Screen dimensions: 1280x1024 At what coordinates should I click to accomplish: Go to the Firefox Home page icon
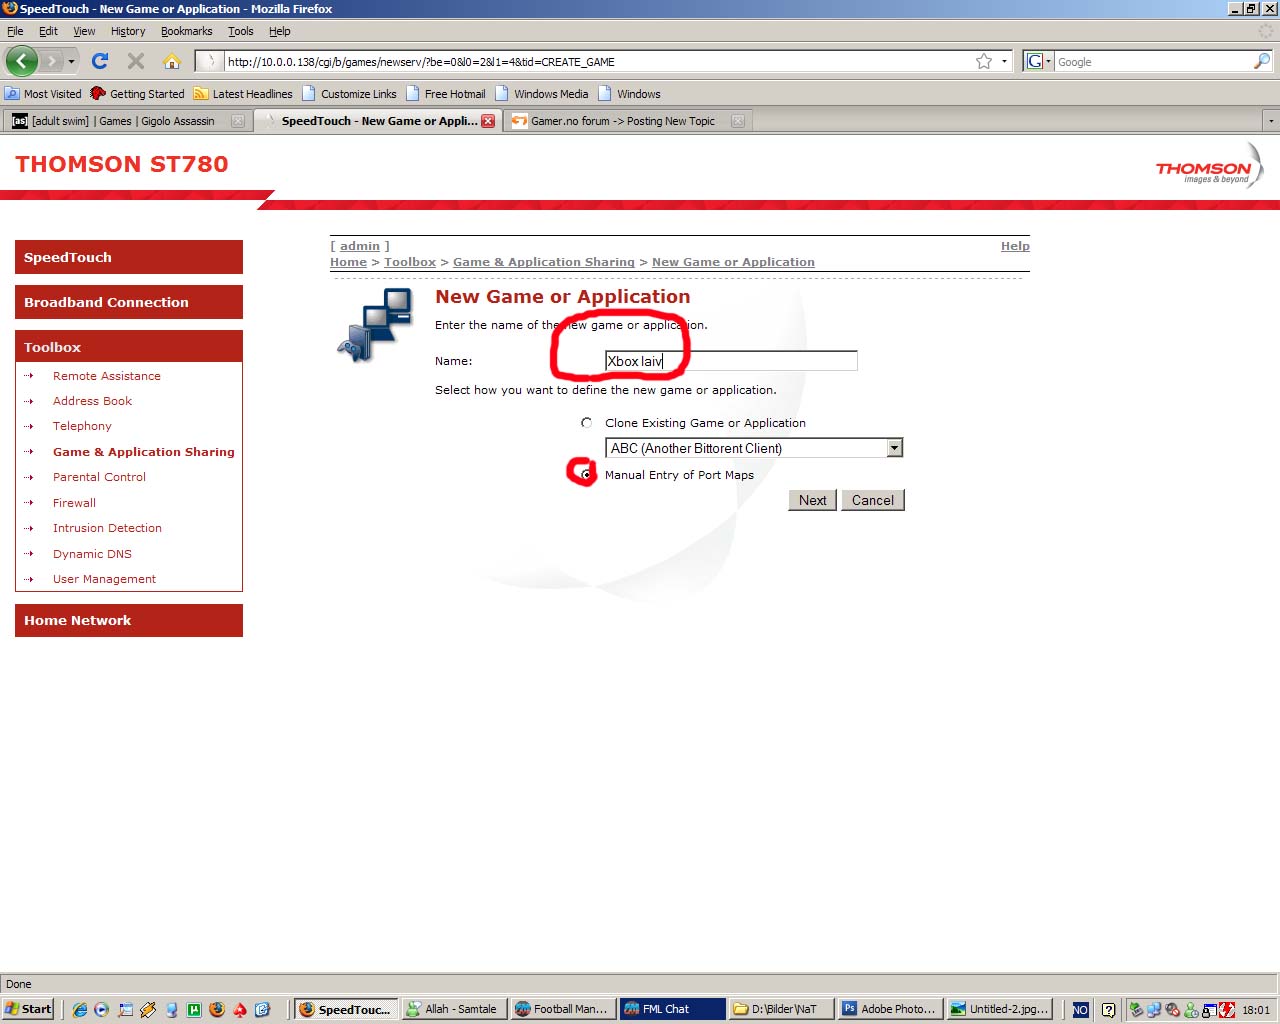(172, 61)
